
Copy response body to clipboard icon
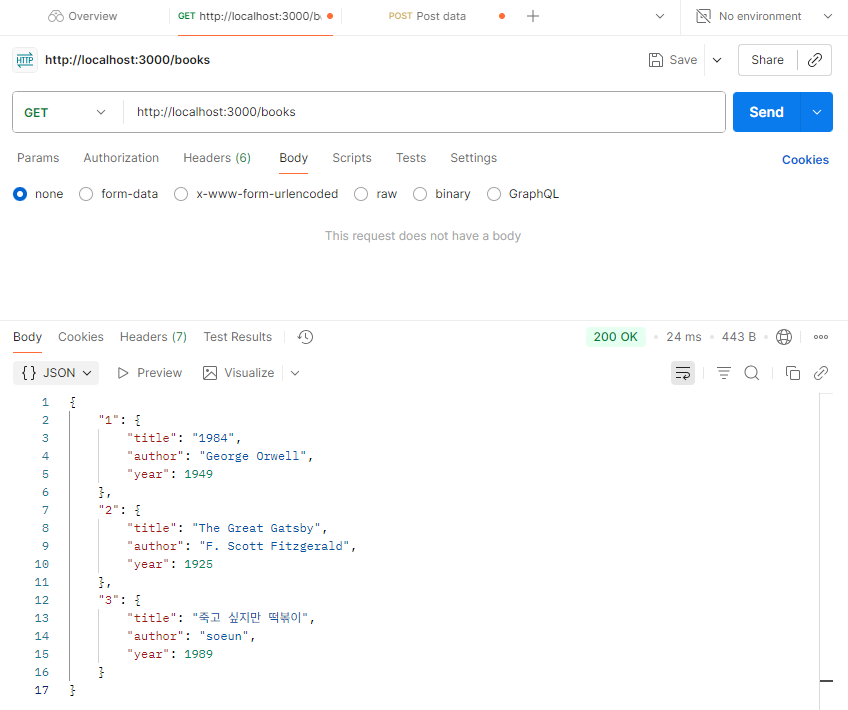point(793,373)
